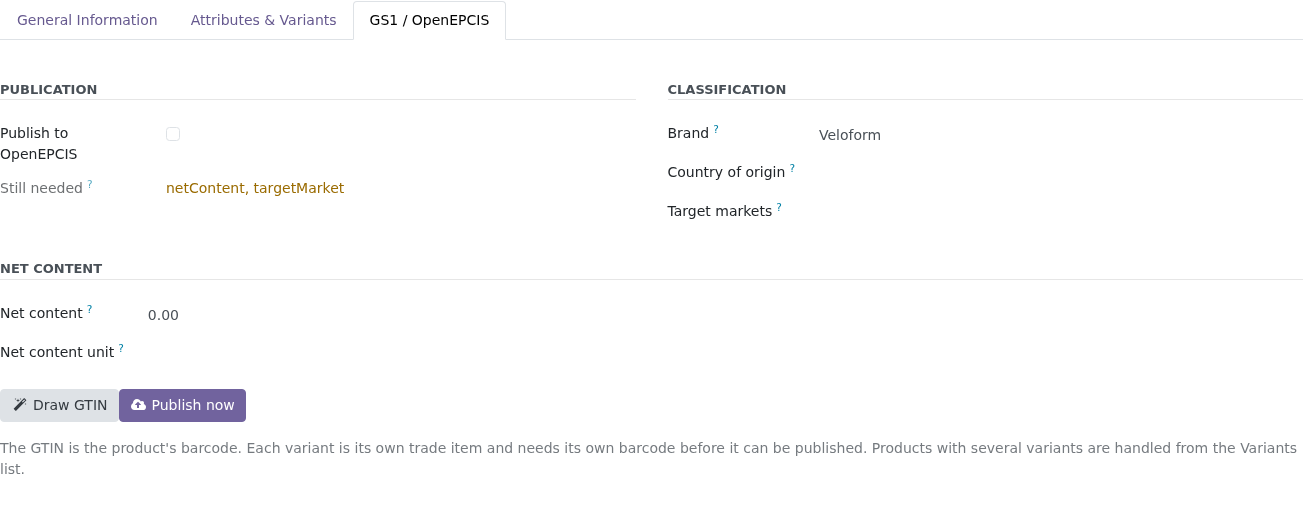
Task: Show help tooltip for Still needed
Action: click(x=90, y=184)
